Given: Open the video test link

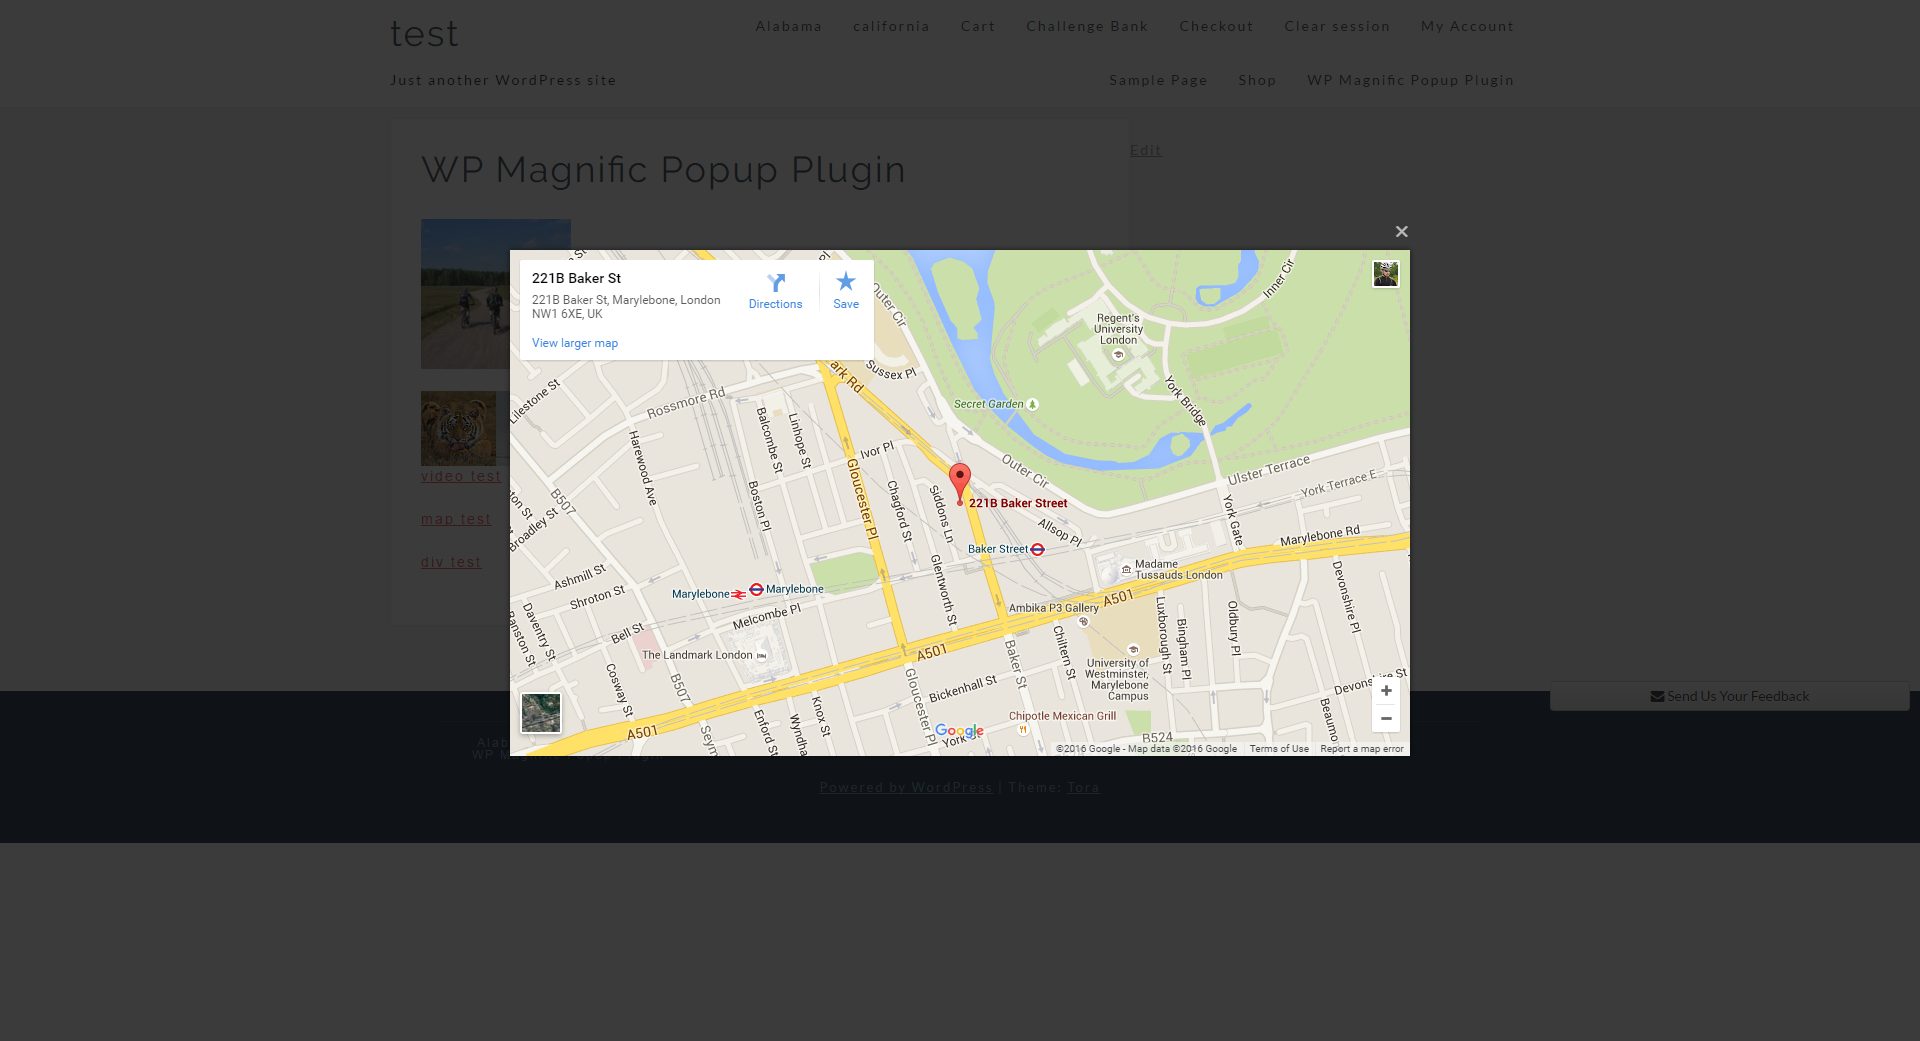Looking at the screenshot, I should click(x=461, y=476).
